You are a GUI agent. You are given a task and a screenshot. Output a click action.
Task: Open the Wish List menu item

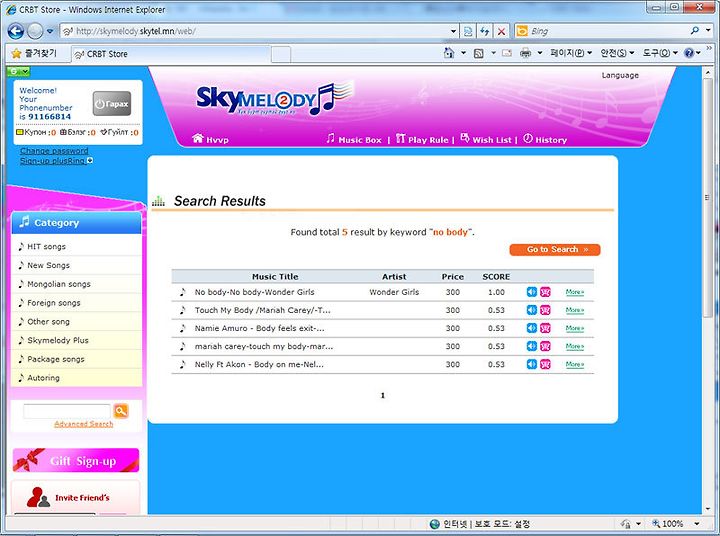486,139
